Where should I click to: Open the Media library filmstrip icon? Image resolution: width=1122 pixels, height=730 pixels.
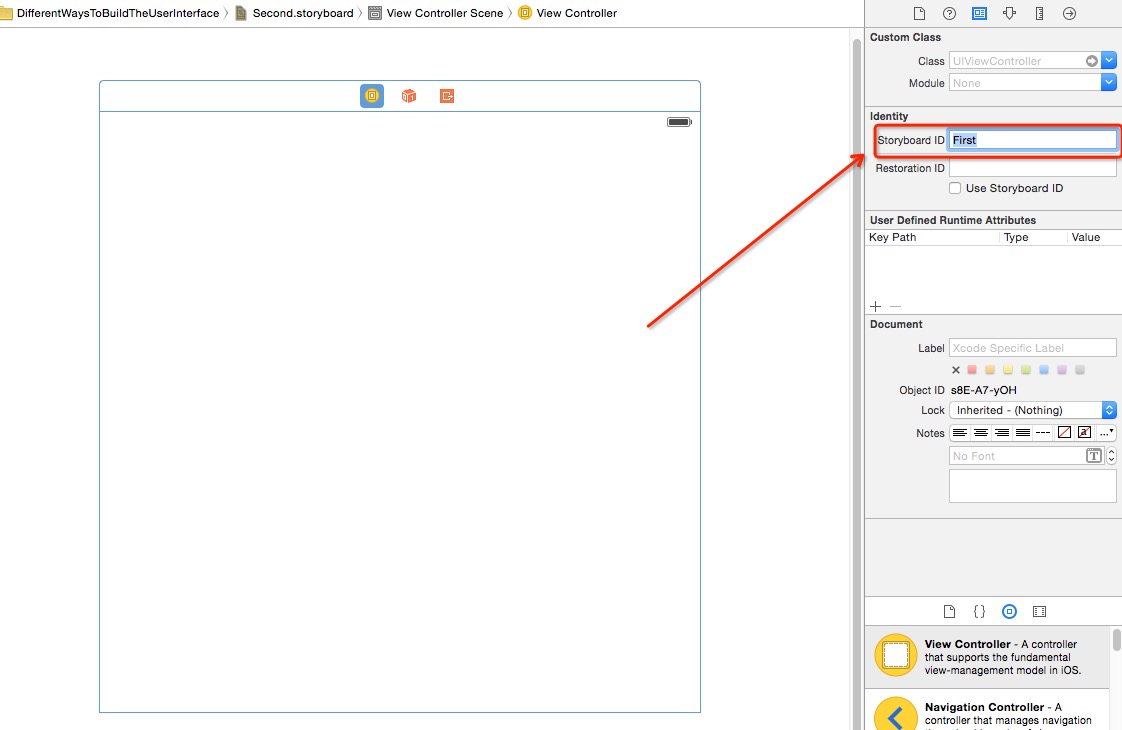tap(1039, 611)
